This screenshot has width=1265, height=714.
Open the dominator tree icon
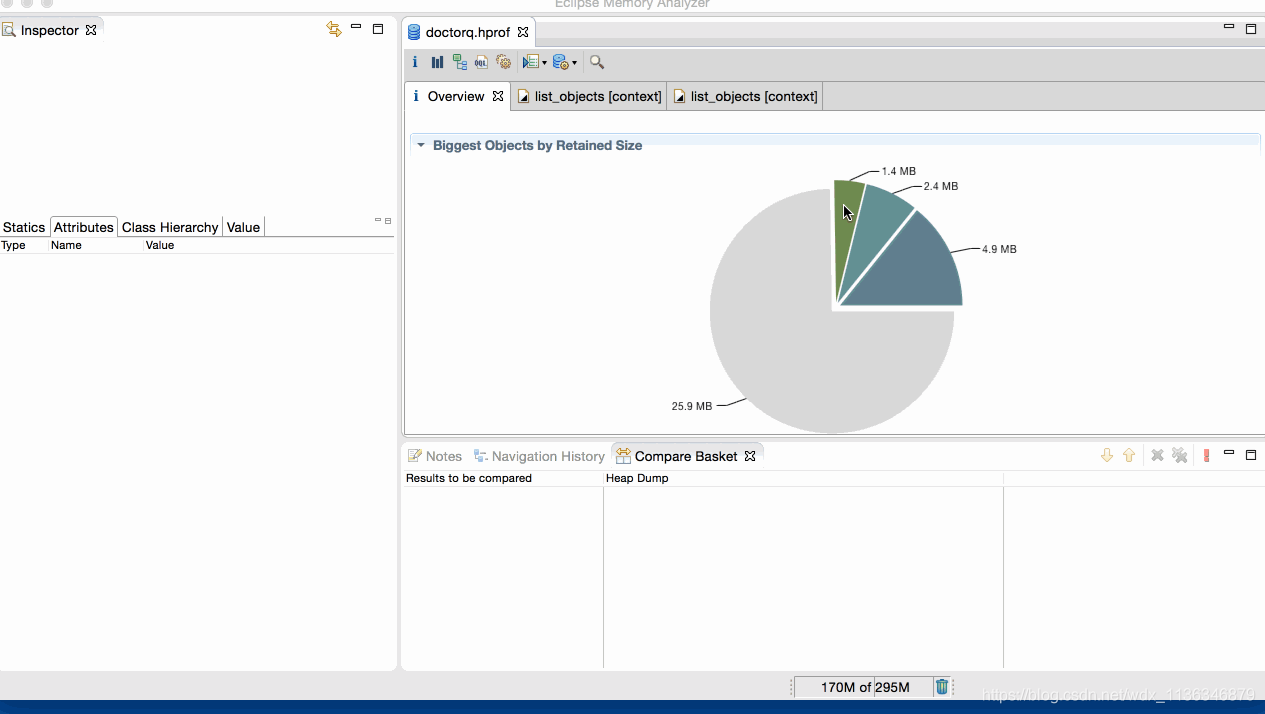point(459,62)
